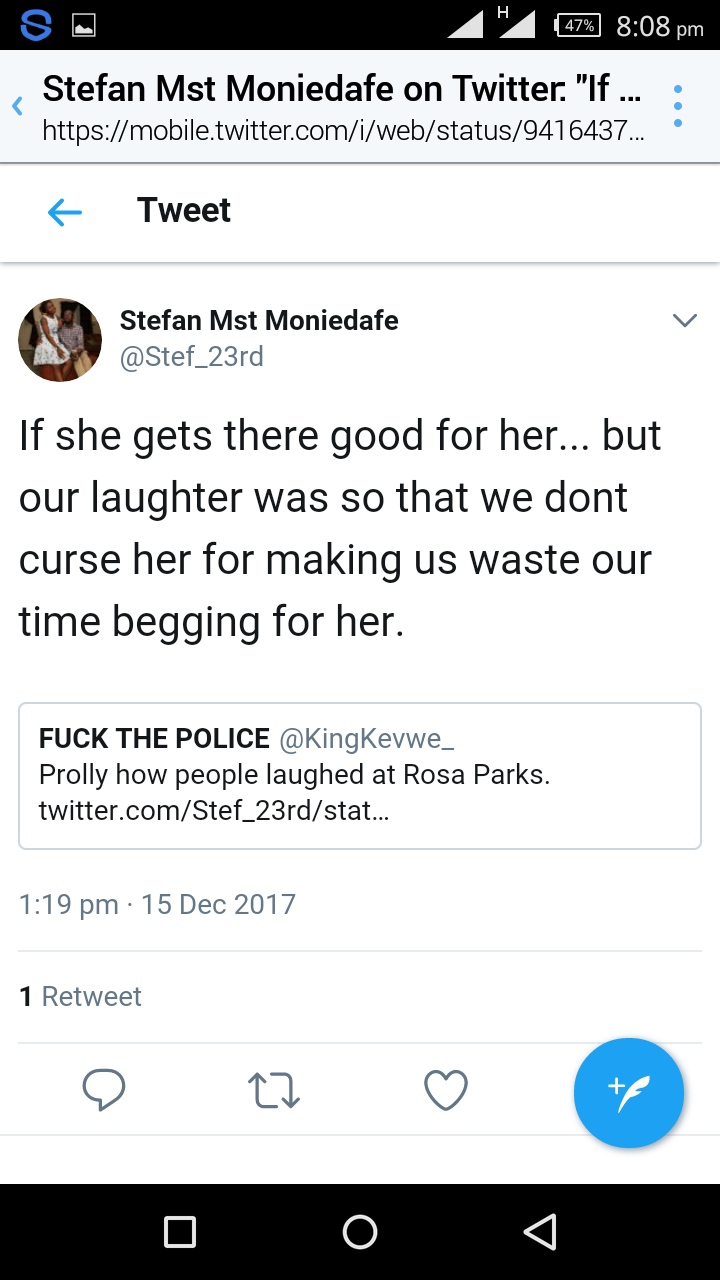The height and width of the screenshot is (1280, 720).
Task: Tap the picture notification icon in the status bar
Action: click(x=84, y=26)
